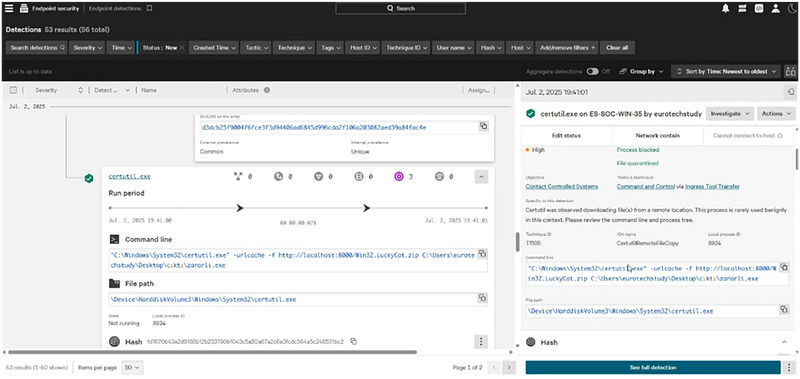Go to next results page
This screenshot has height=379, width=800.
508,367
